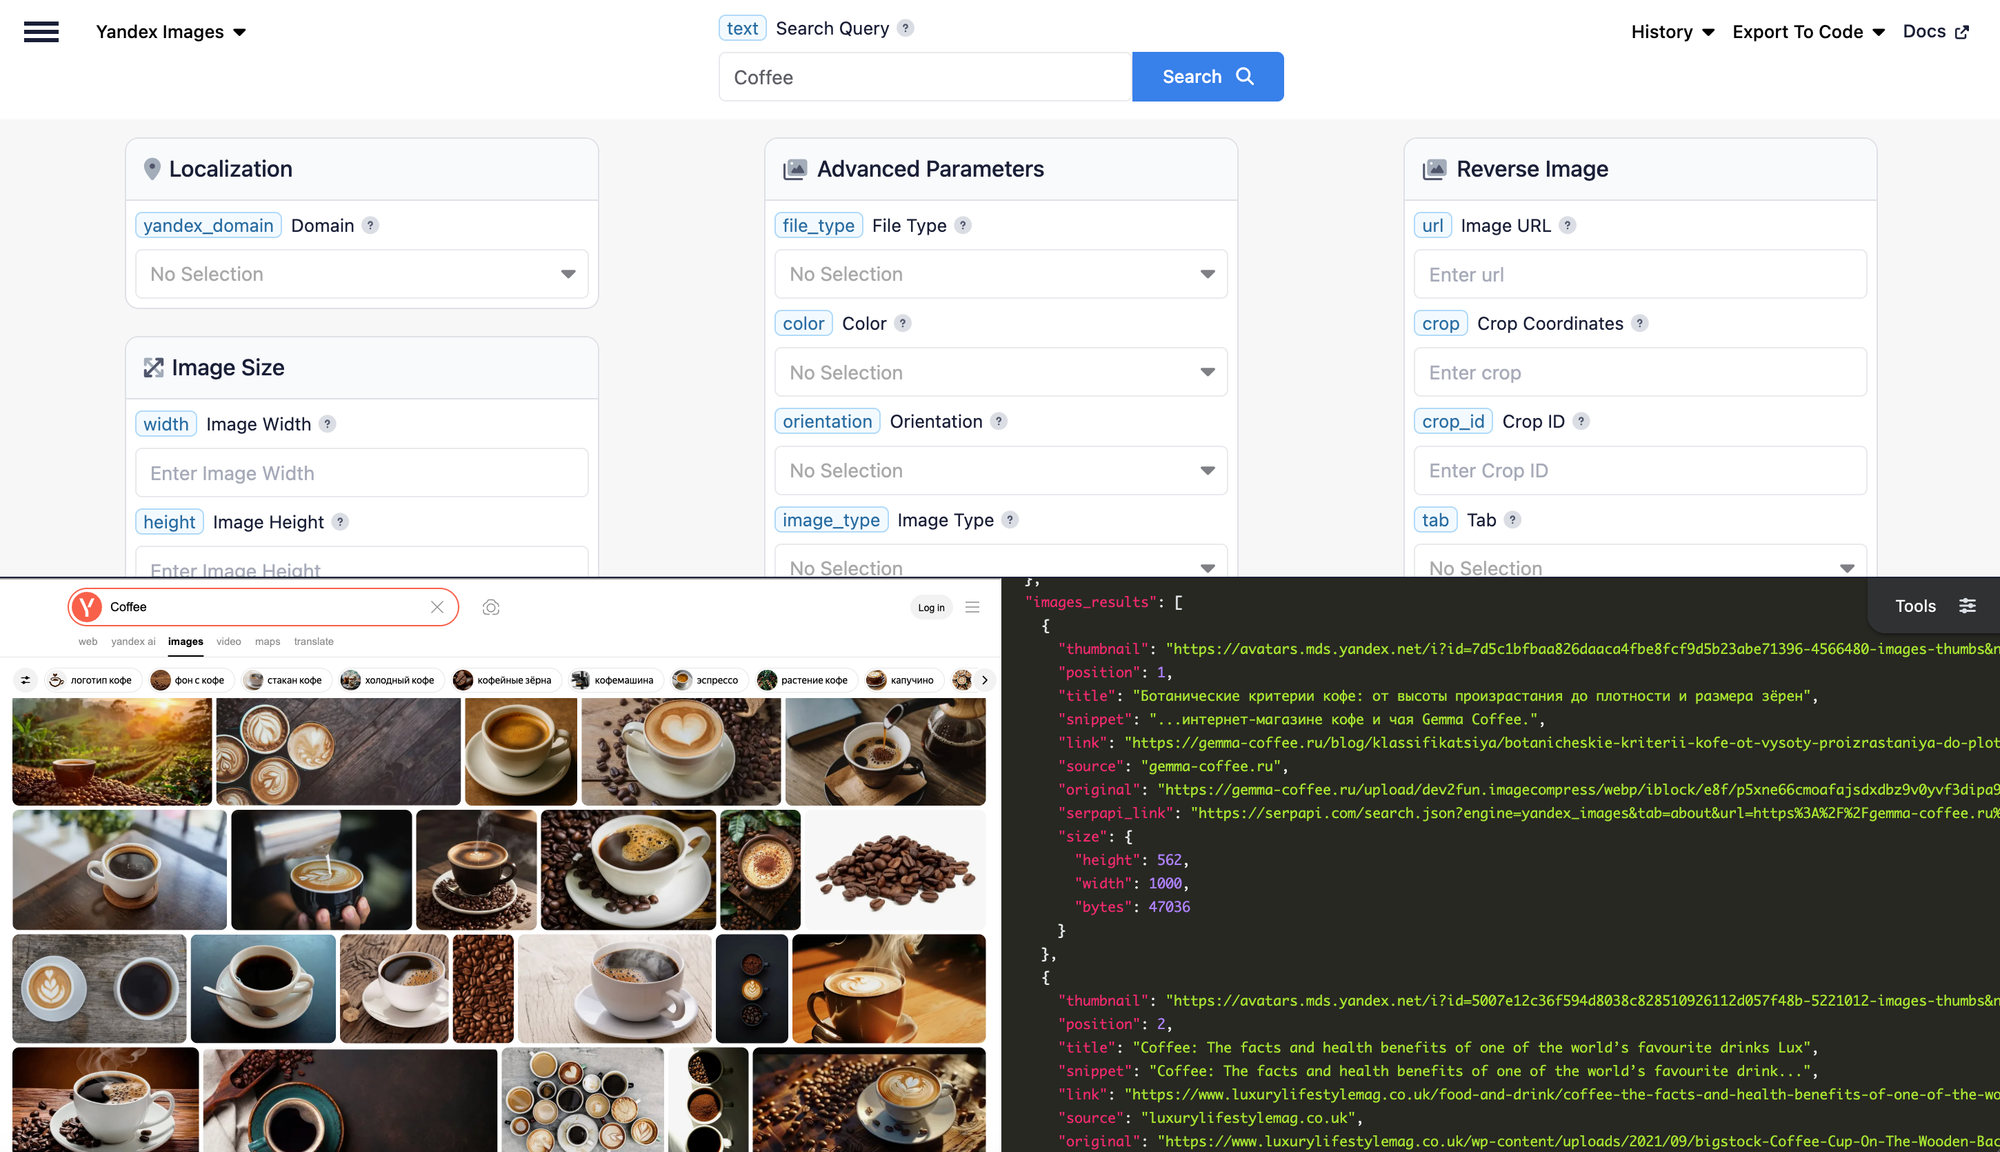Click the help icon next to Color
The width and height of the screenshot is (2000, 1152).
click(903, 323)
